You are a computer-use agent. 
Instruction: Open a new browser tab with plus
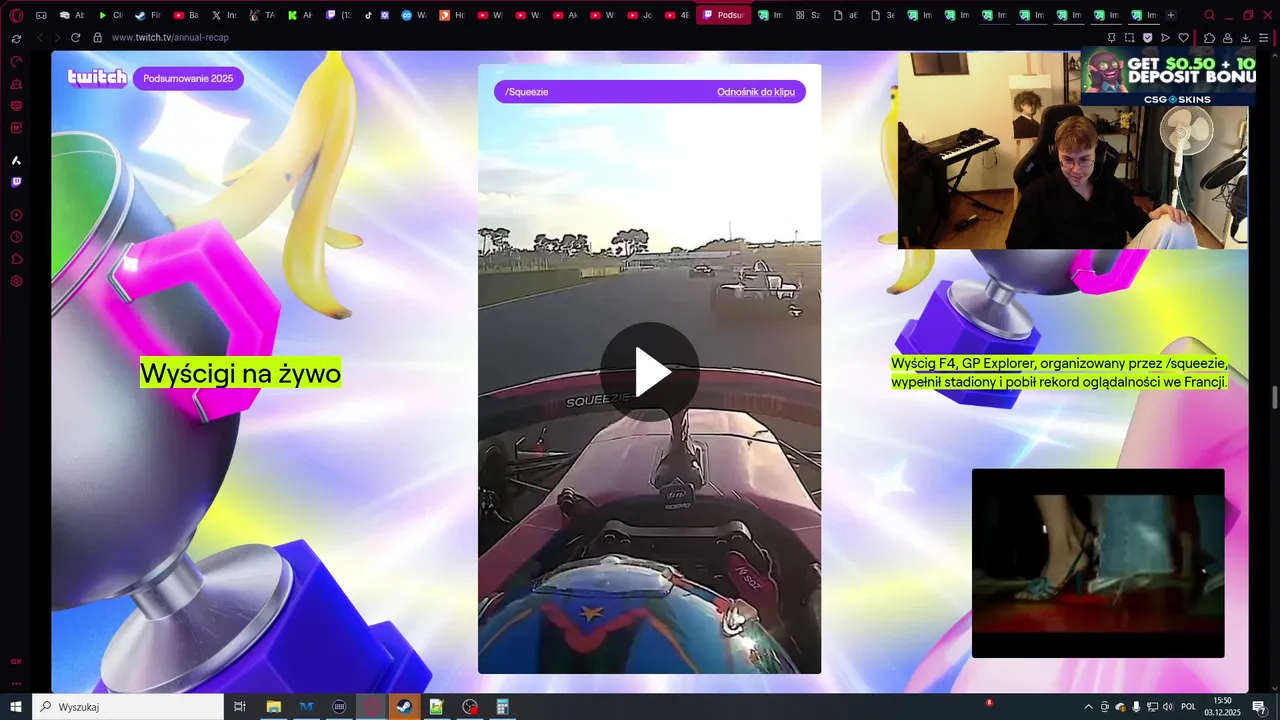(x=1171, y=15)
